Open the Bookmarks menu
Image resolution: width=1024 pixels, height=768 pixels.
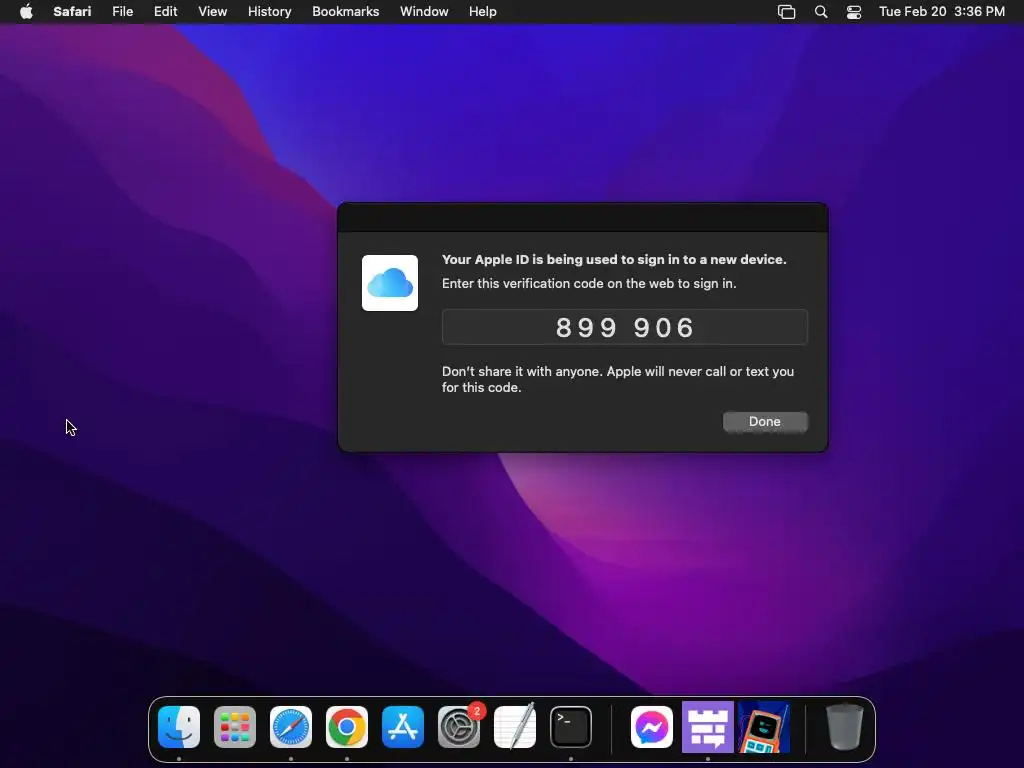click(x=345, y=12)
